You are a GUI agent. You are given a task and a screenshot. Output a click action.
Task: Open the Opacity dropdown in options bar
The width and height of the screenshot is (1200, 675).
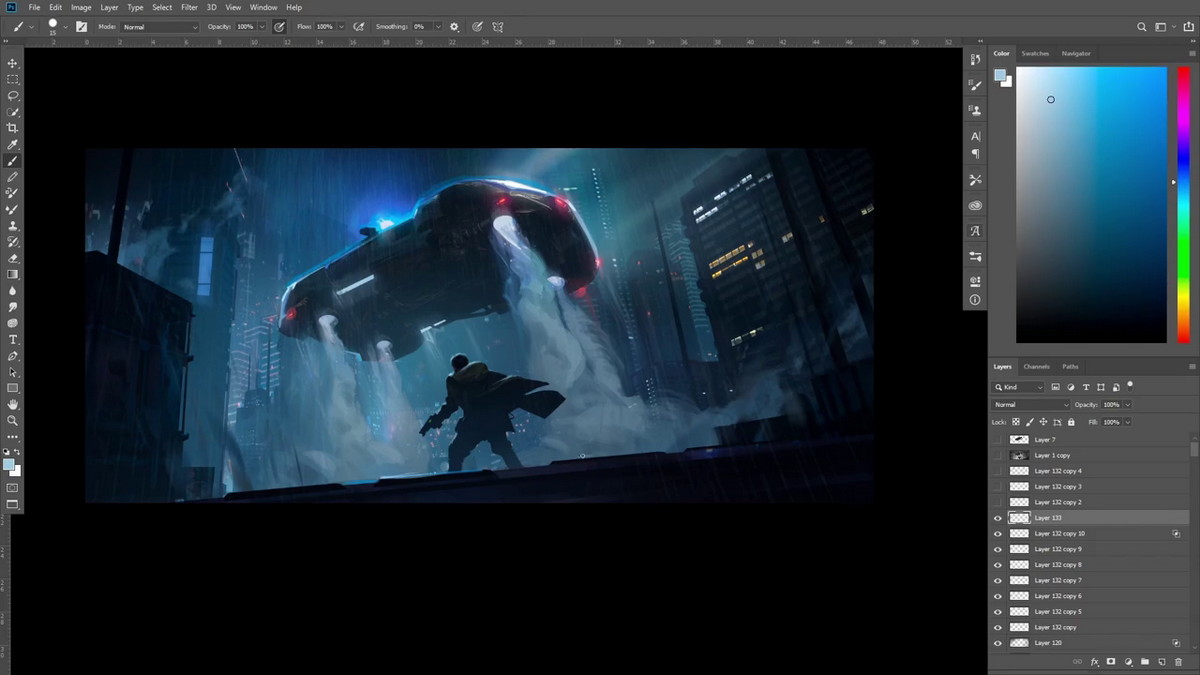261,27
